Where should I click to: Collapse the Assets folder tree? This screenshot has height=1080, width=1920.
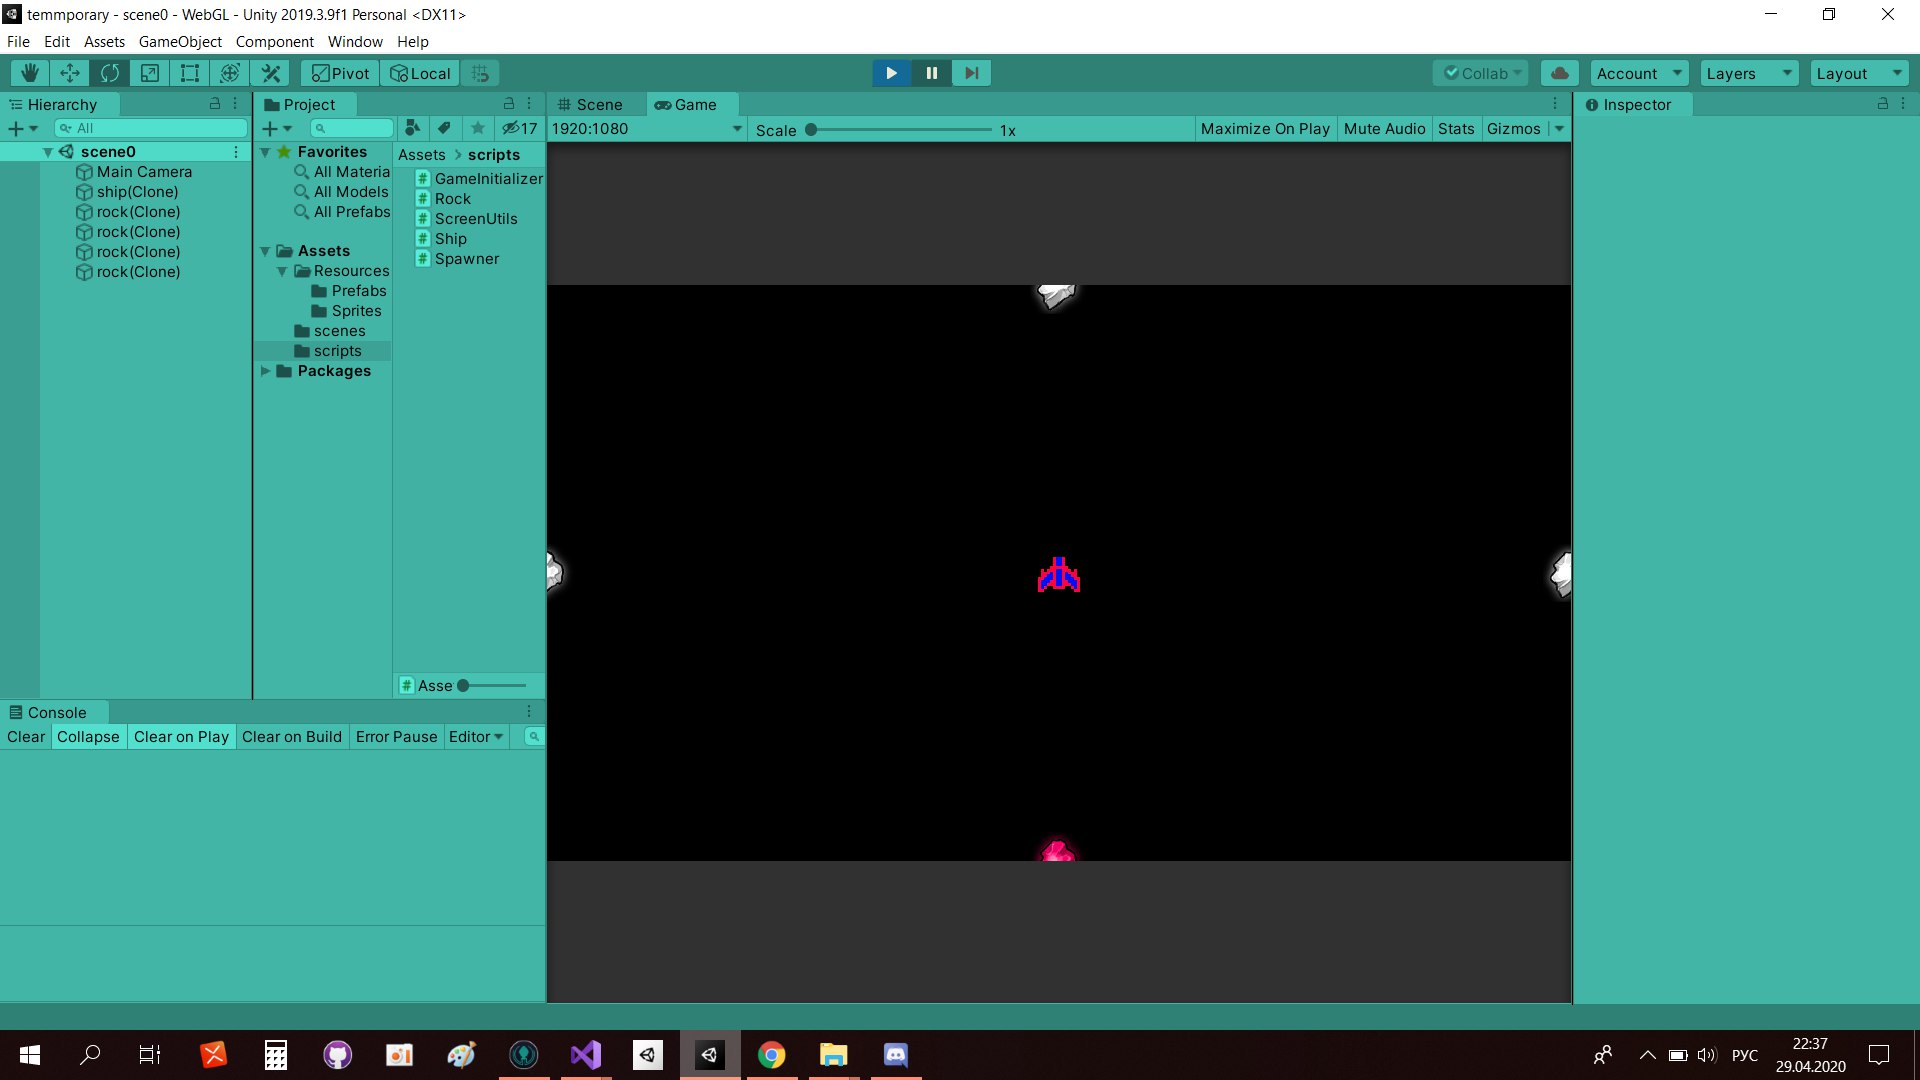tap(265, 251)
